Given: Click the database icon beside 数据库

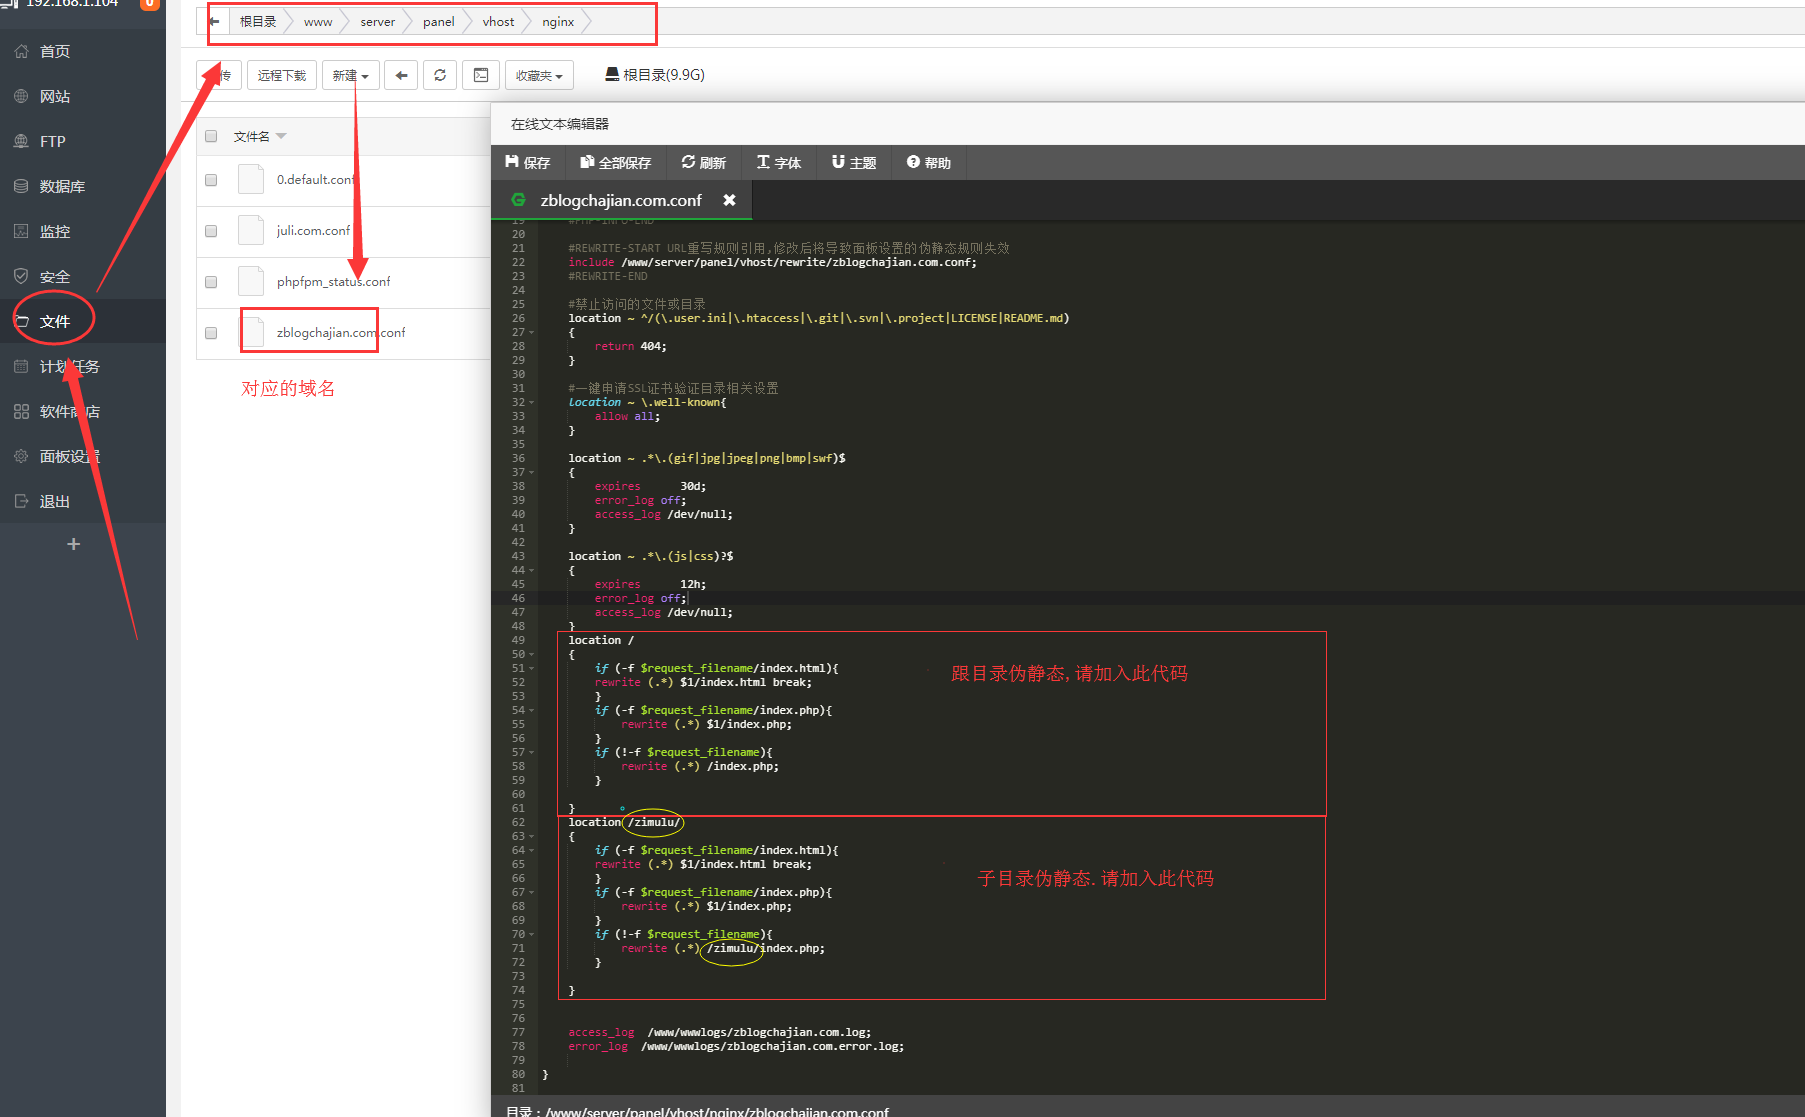Looking at the screenshot, I should pyautogui.click(x=21, y=186).
